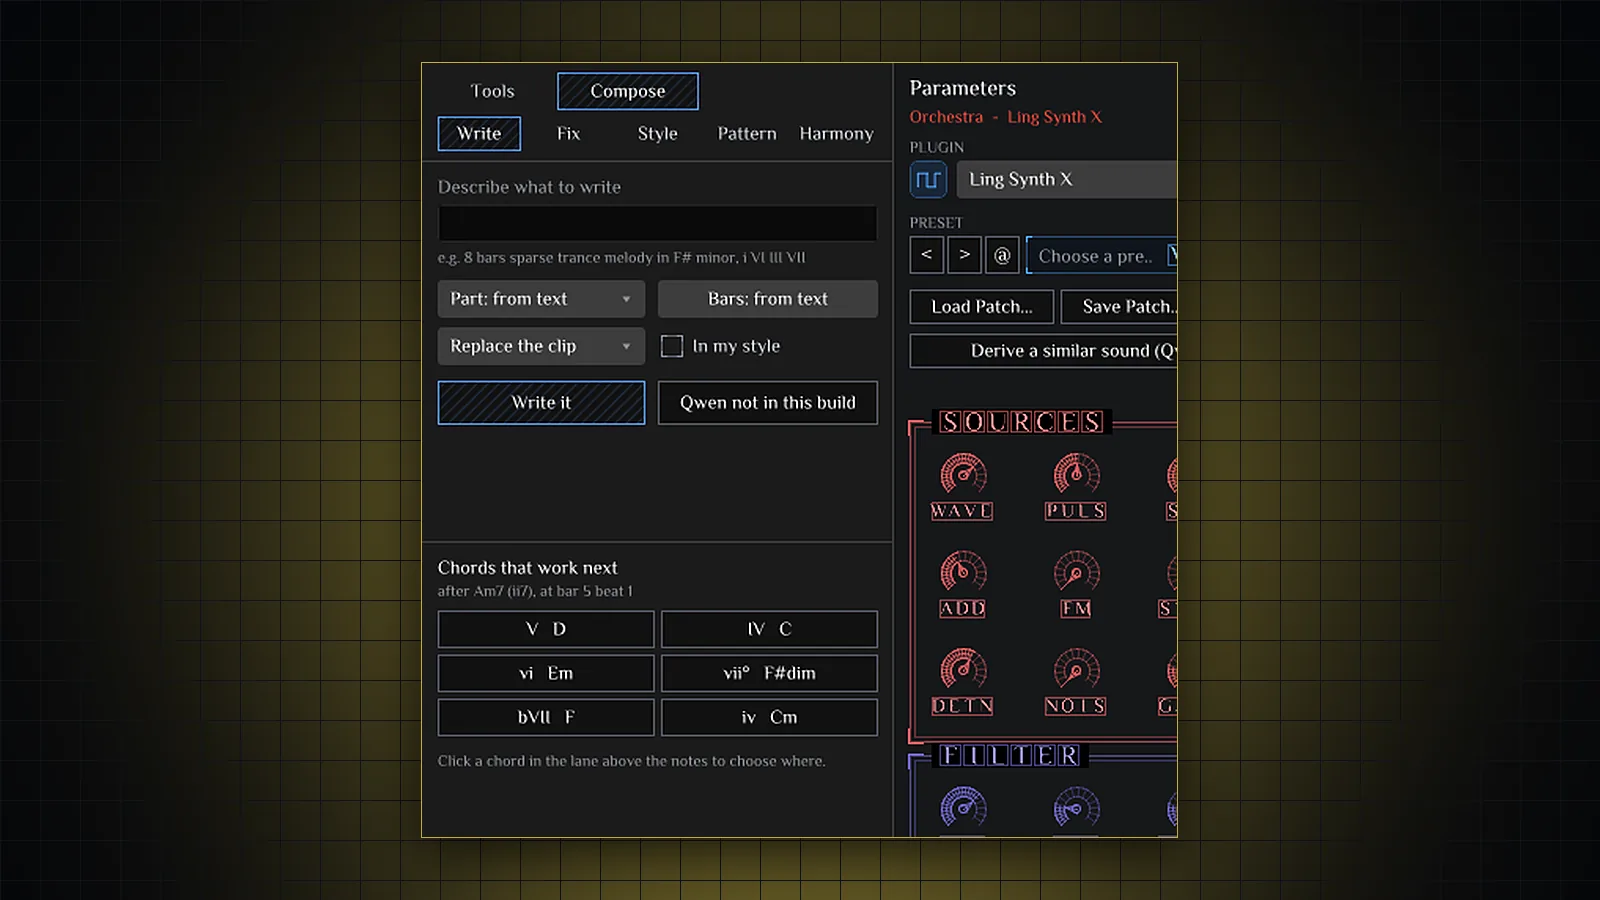Click the NOIS knob in Sources

1076,670
